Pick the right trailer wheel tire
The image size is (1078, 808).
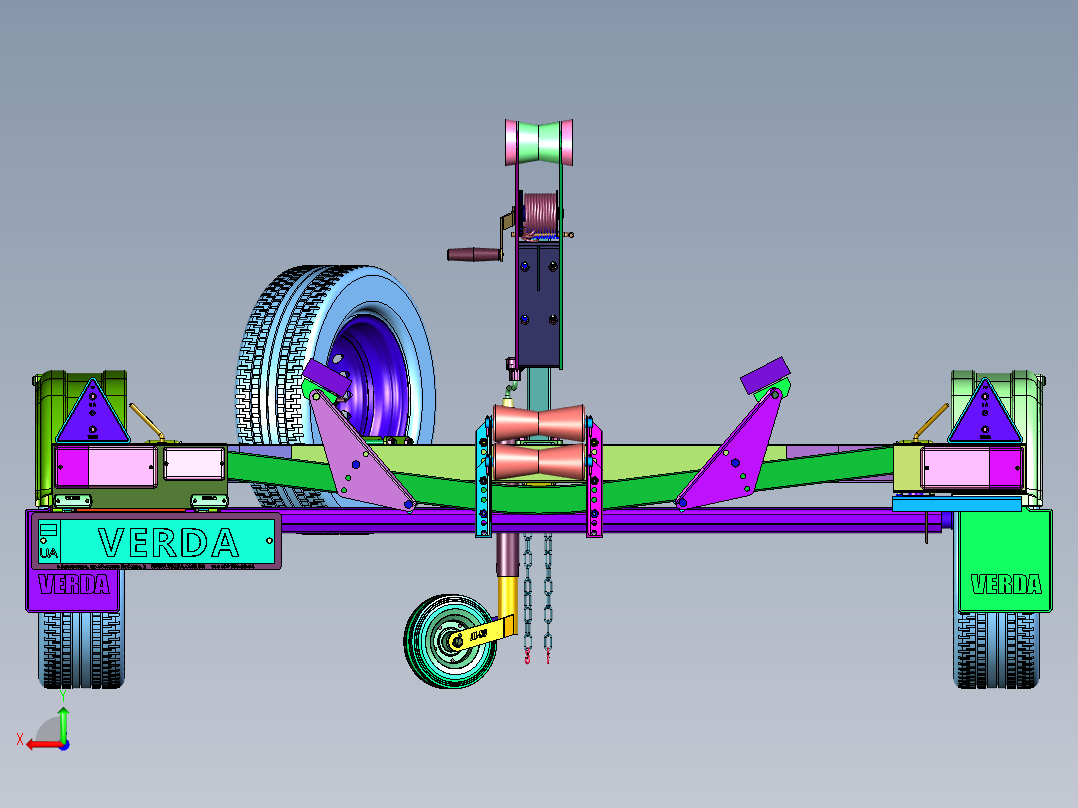pyautogui.click(x=996, y=650)
